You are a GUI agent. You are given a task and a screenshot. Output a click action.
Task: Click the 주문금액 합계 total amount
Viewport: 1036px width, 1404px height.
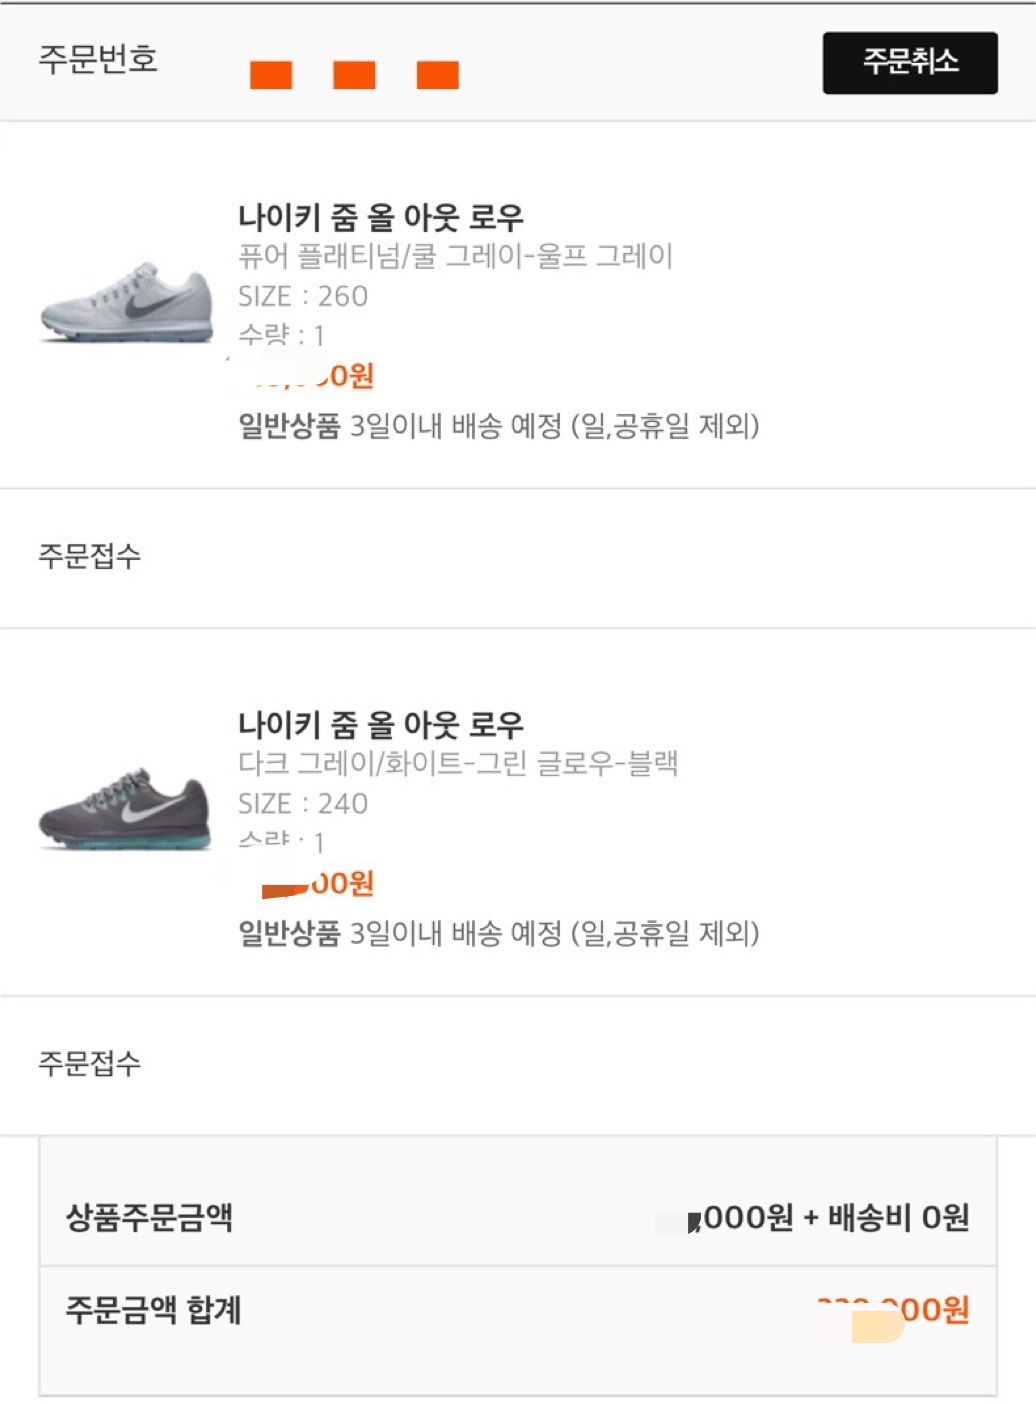[x=893, y=1309]
